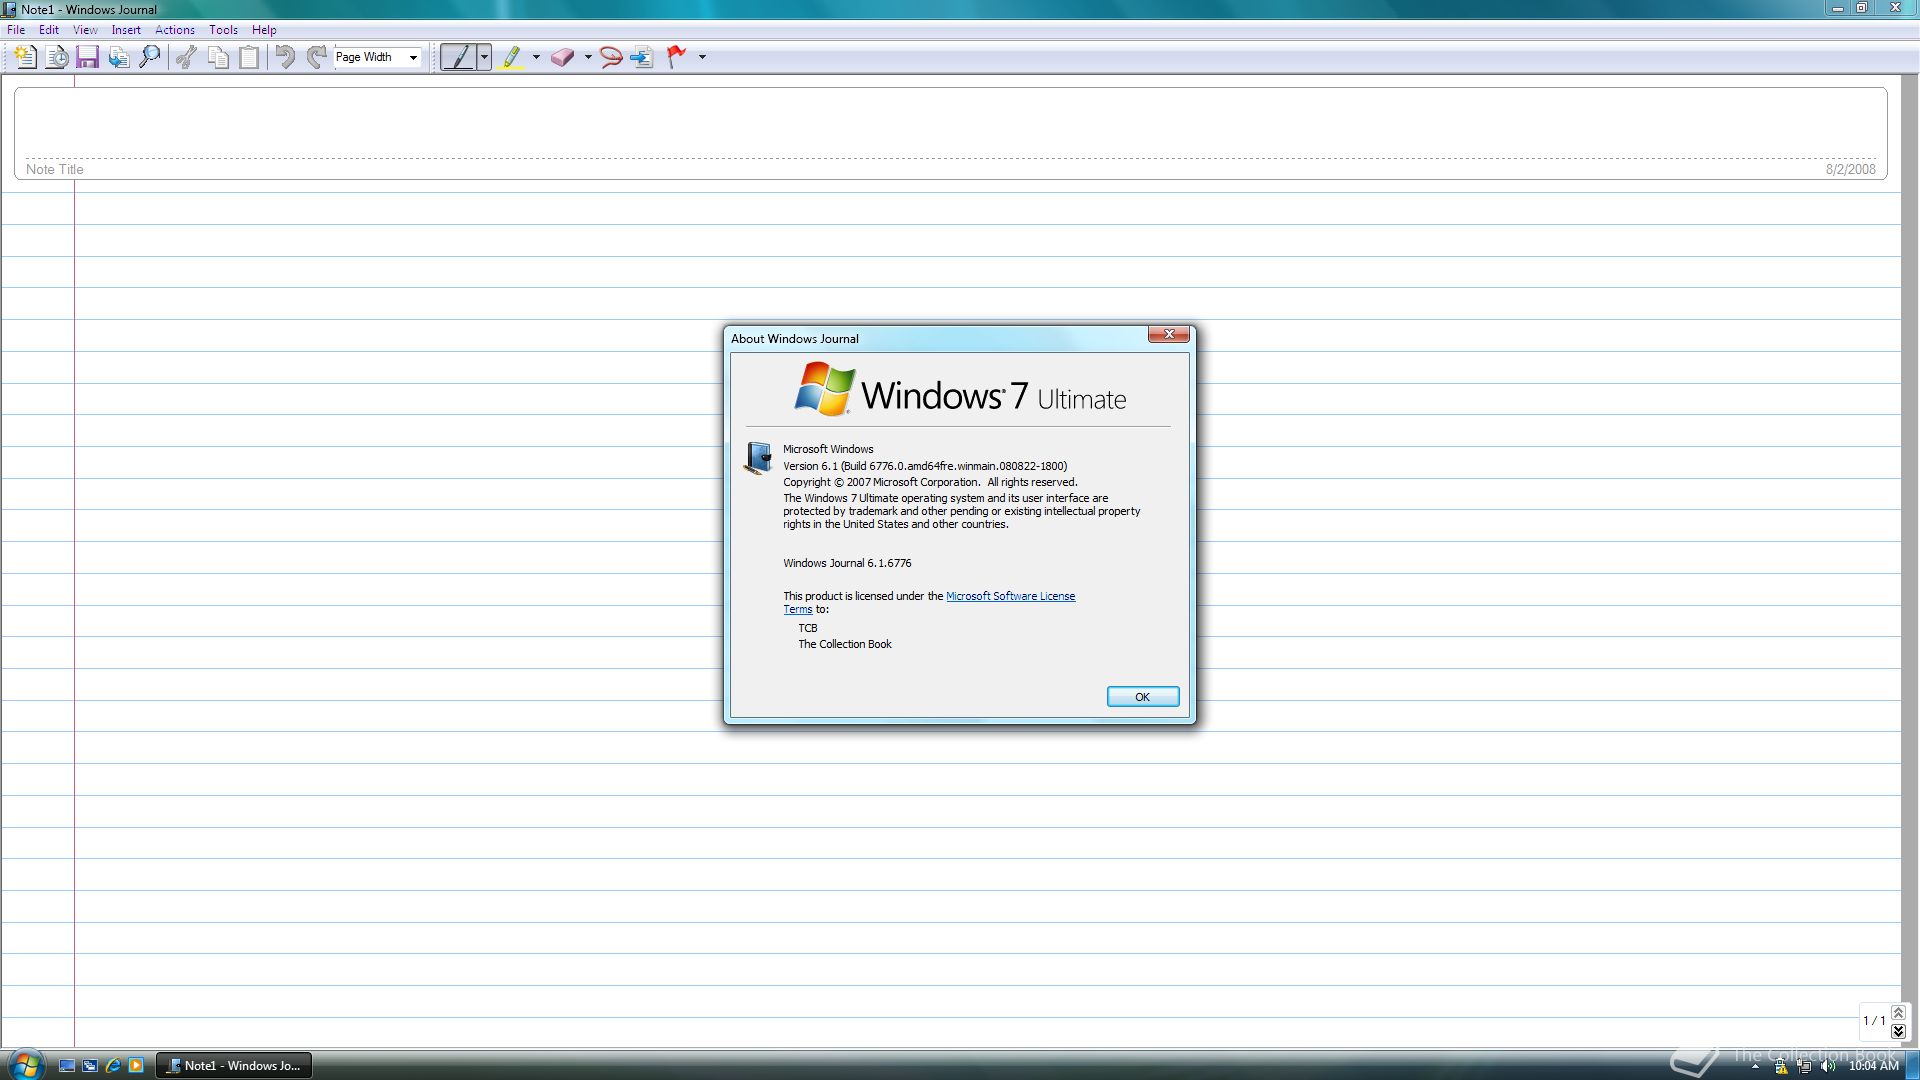Expand the Flag options arrow
1920x1080 pixels.
click(702, 57)
